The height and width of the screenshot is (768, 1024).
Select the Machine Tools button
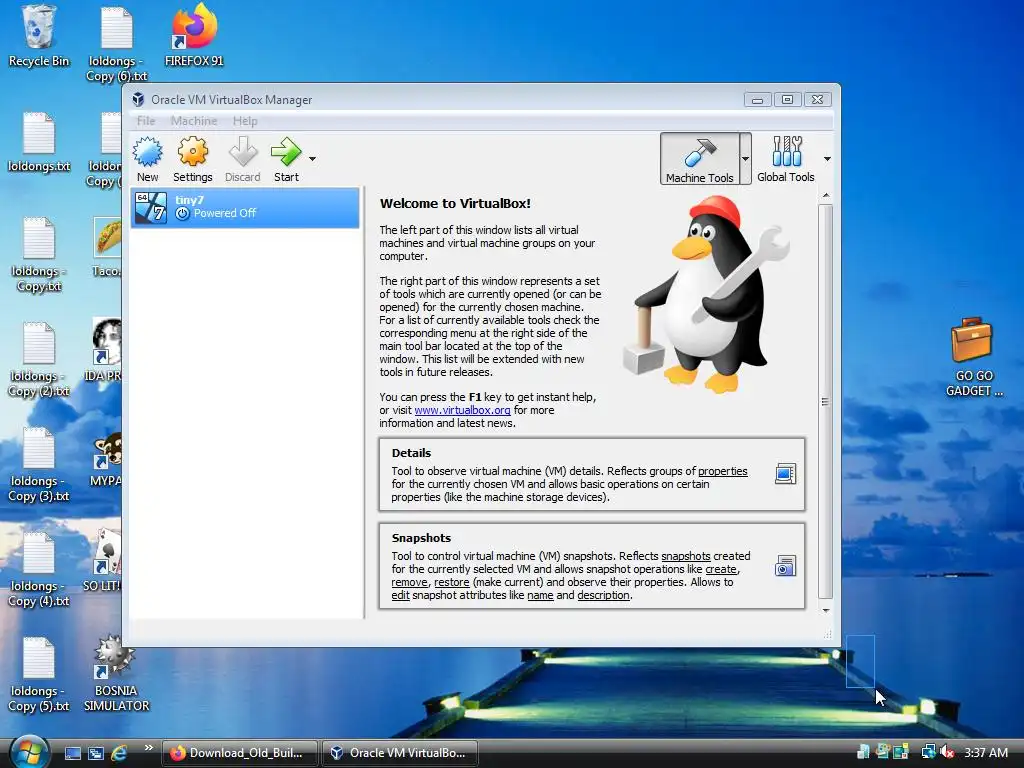tap(699, 159)
